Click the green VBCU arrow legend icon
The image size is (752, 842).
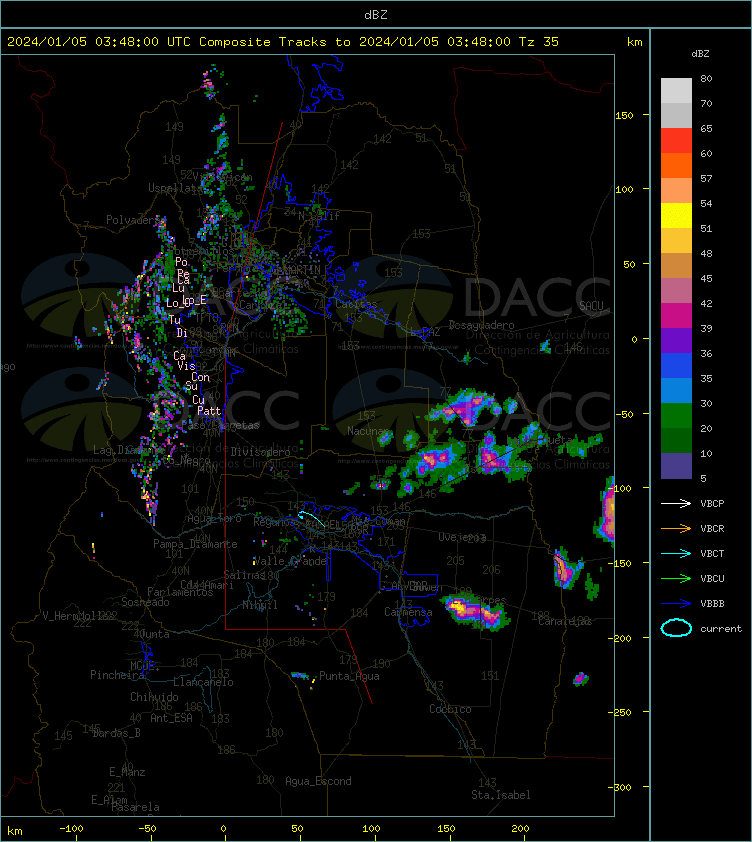coord(676,578)
